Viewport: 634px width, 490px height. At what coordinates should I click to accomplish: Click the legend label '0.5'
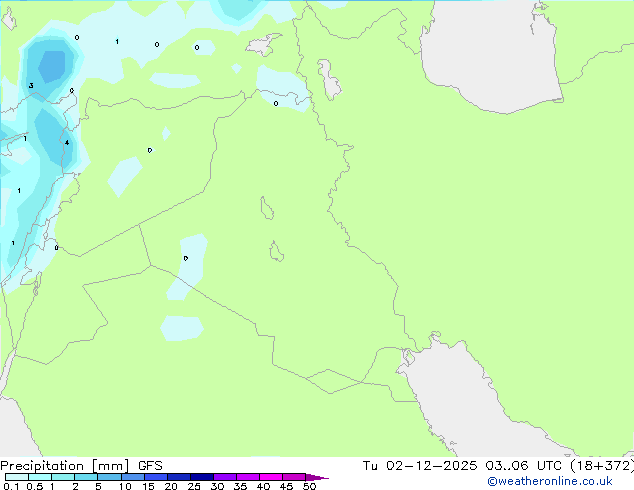point(35,486)
